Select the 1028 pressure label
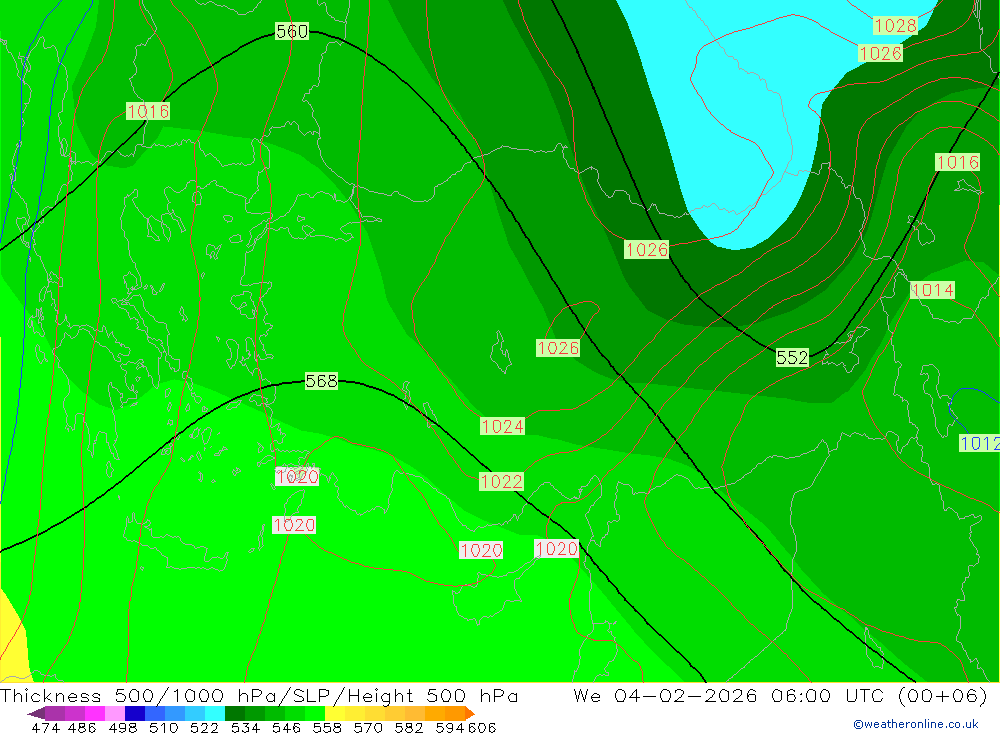The width and height of the screenshot is (1000, 733). pyautogui.click(x=895, y=26)
